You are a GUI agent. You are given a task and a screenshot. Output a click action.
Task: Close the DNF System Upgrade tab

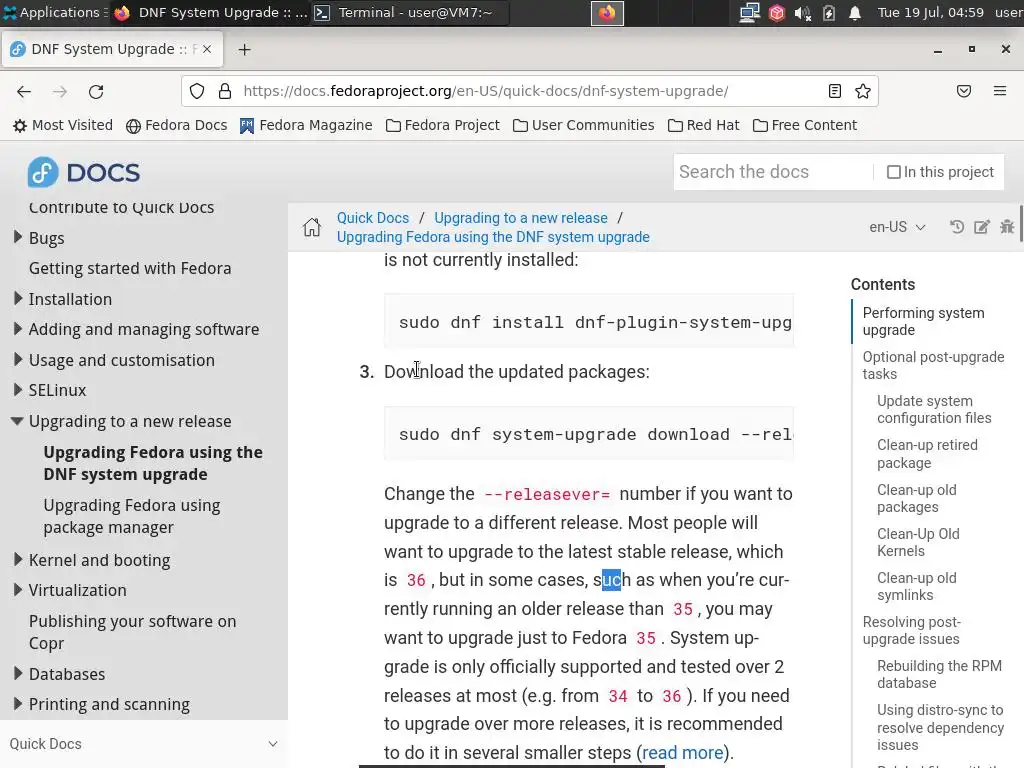tap(207, 49)
